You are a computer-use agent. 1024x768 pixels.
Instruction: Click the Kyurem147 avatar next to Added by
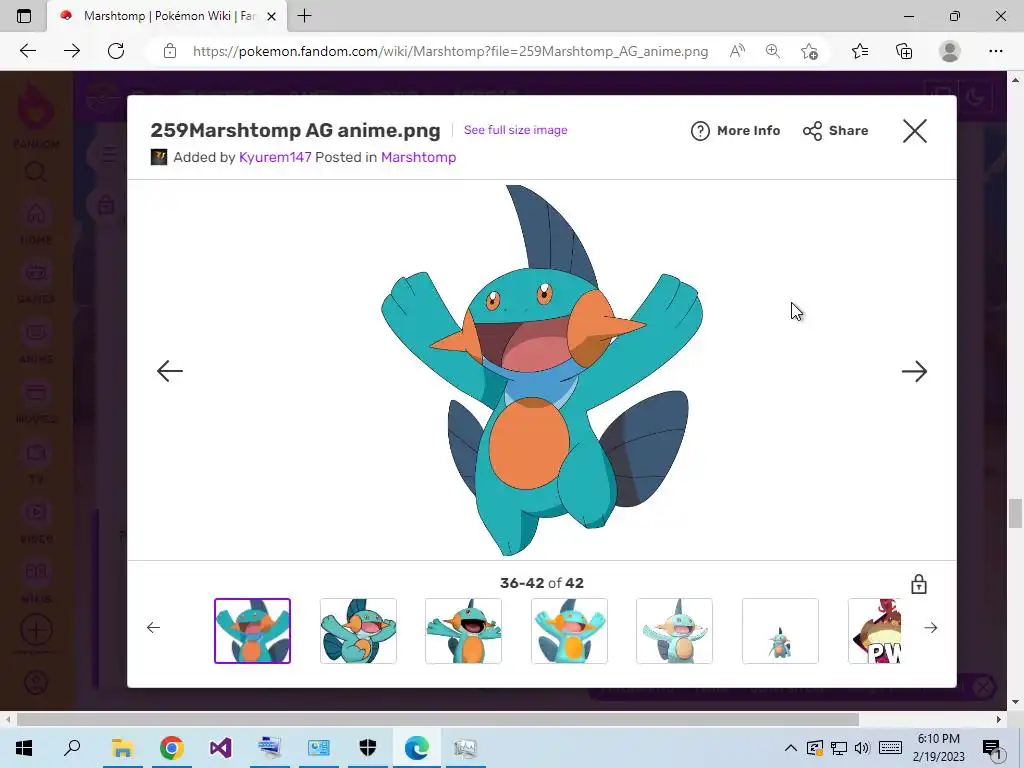[159, 157]
